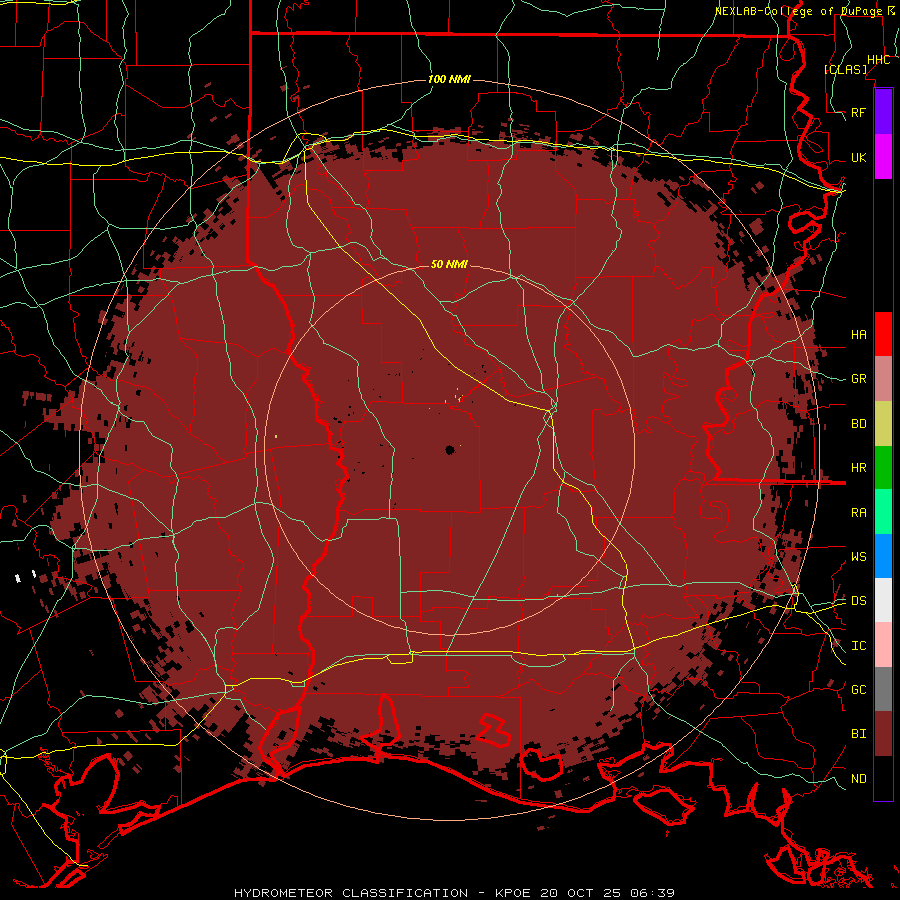
Task: Select the GC gray legend swatch
Action: pyautogui.click(x=883, y=689)
